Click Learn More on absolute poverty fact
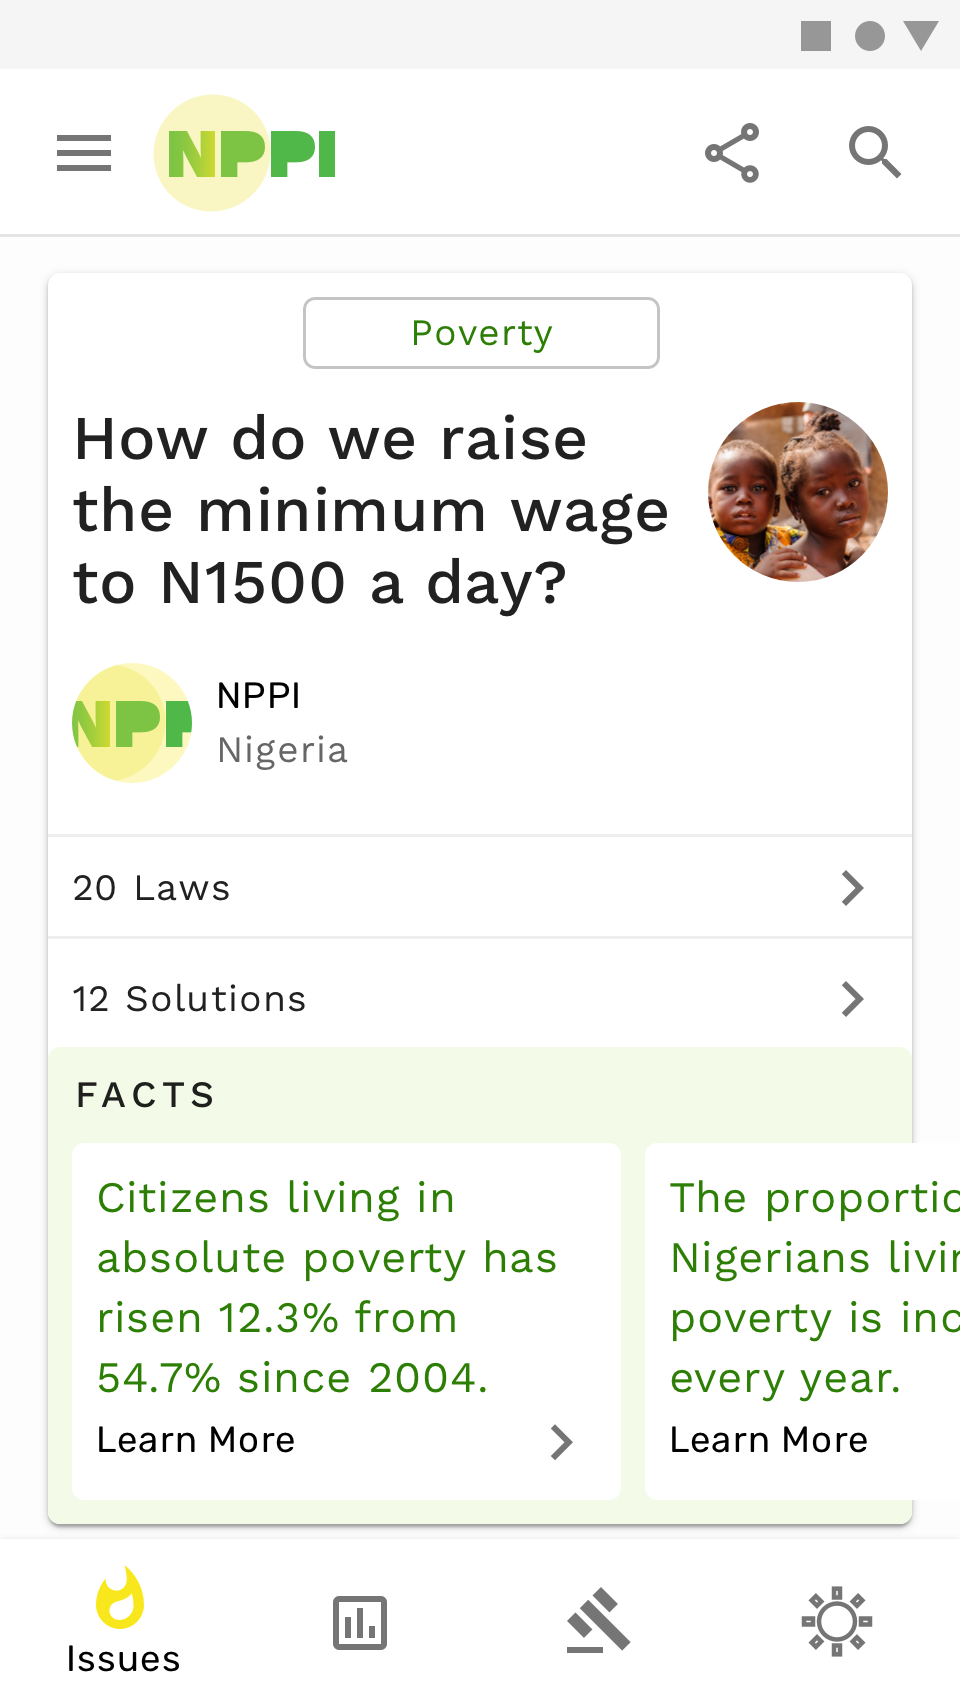Screen dimensions: 960x1704 (196, 1440)
